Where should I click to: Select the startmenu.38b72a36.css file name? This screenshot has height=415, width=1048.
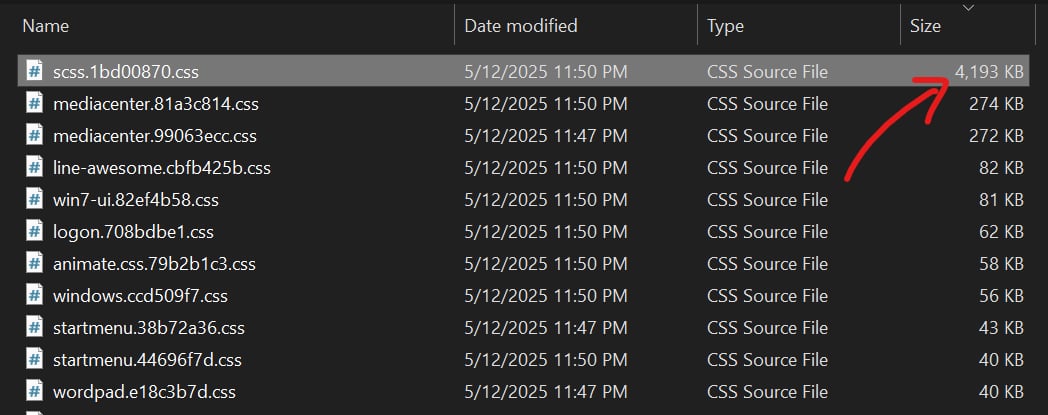pos(149,328)
